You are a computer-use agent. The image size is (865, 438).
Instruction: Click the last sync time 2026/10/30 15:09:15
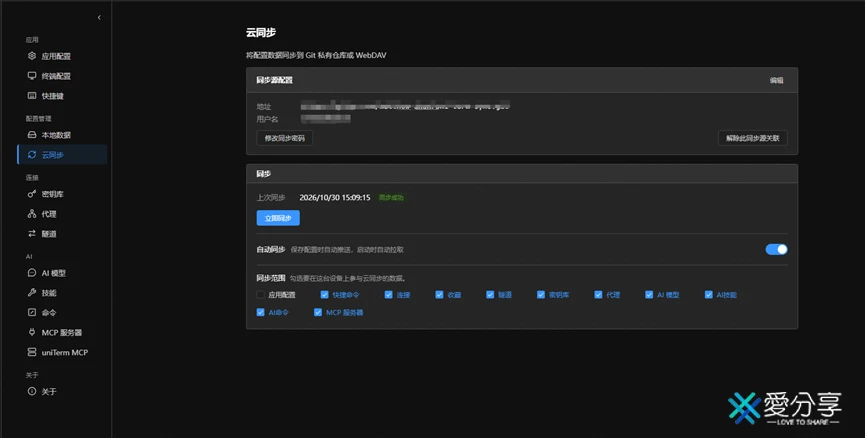335,197
